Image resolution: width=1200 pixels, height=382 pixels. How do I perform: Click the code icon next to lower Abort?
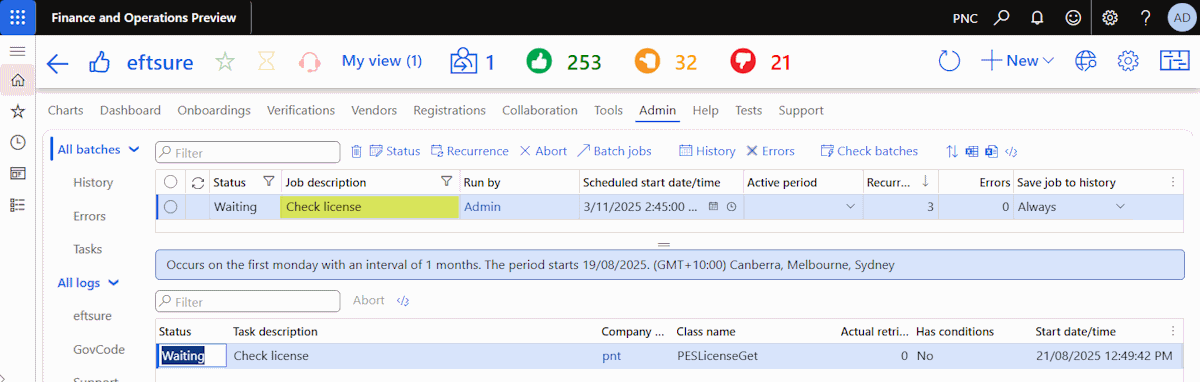coord(403,300)
